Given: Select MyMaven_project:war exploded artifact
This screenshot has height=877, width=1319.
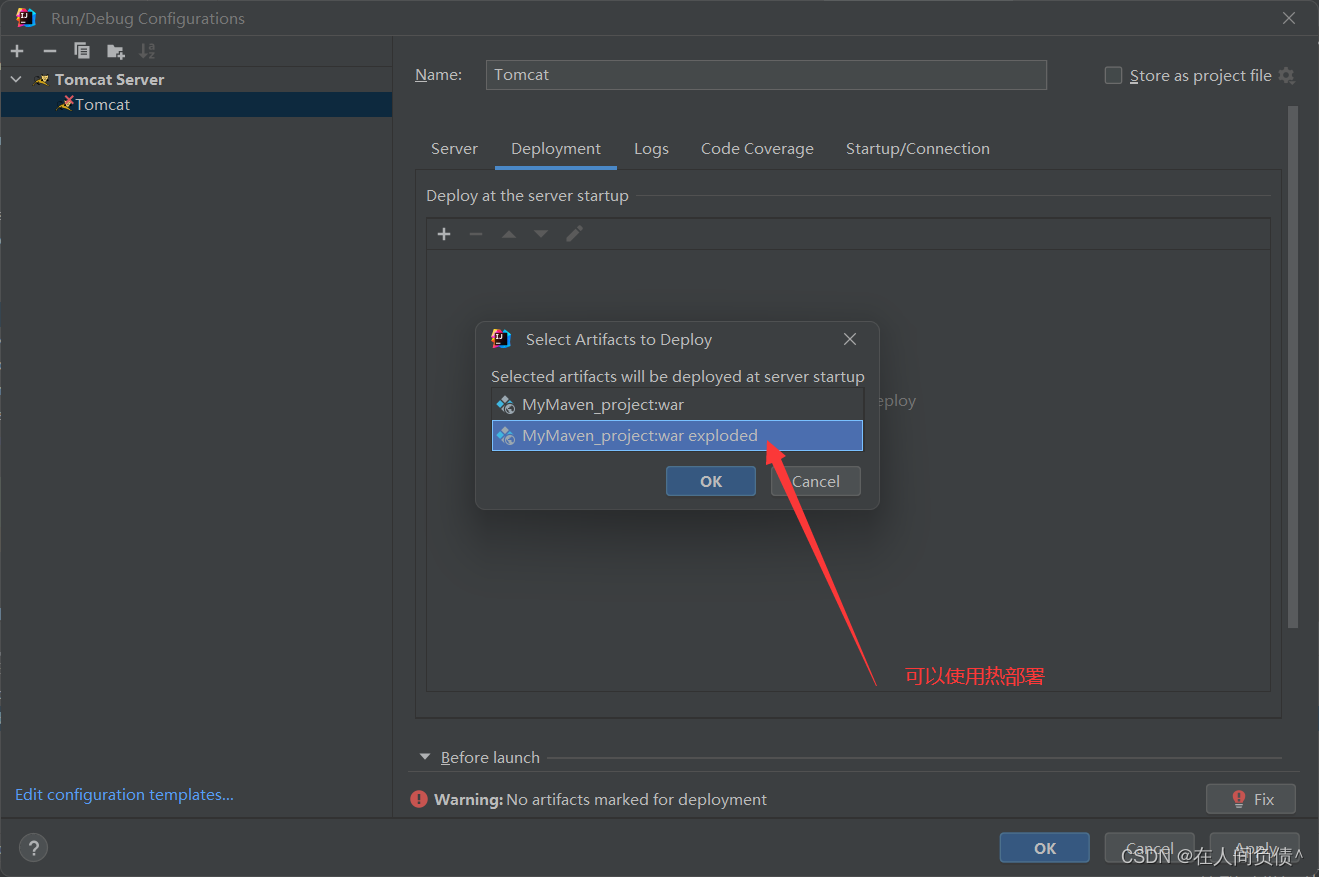Looking at the screenshot, I should click(677, 436).
